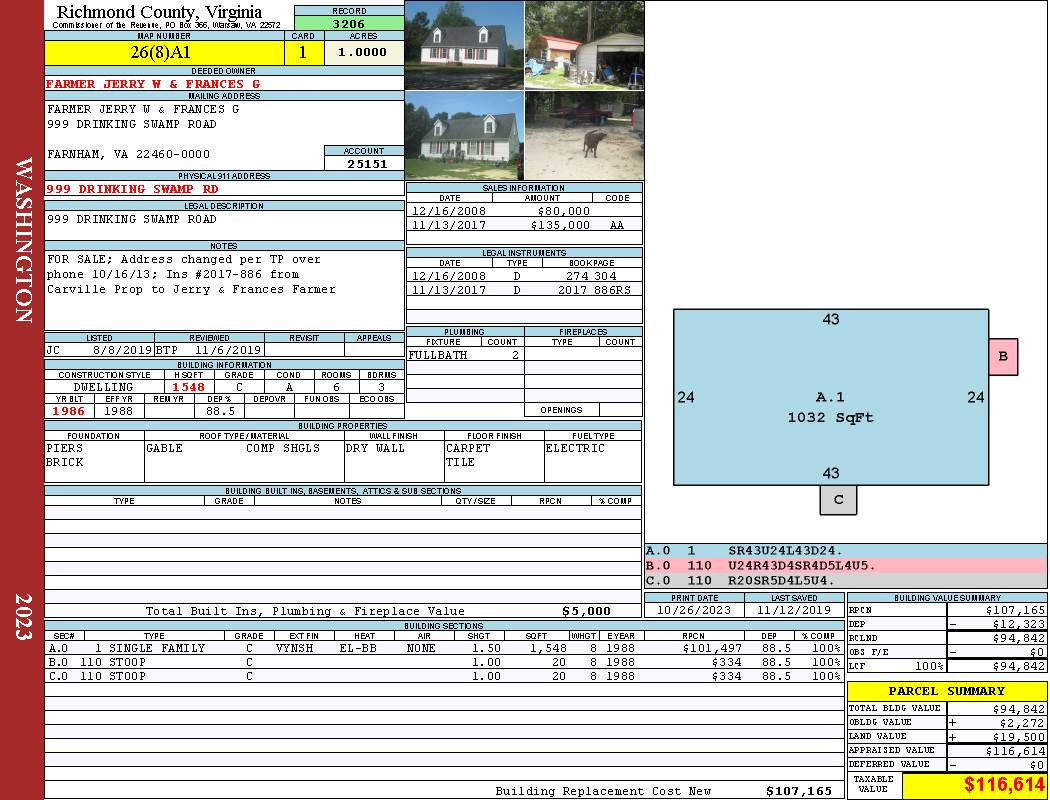The height and width of the screenshot is (800, 1050).
Task: Select pink sketch section B
Action: 1003,356
